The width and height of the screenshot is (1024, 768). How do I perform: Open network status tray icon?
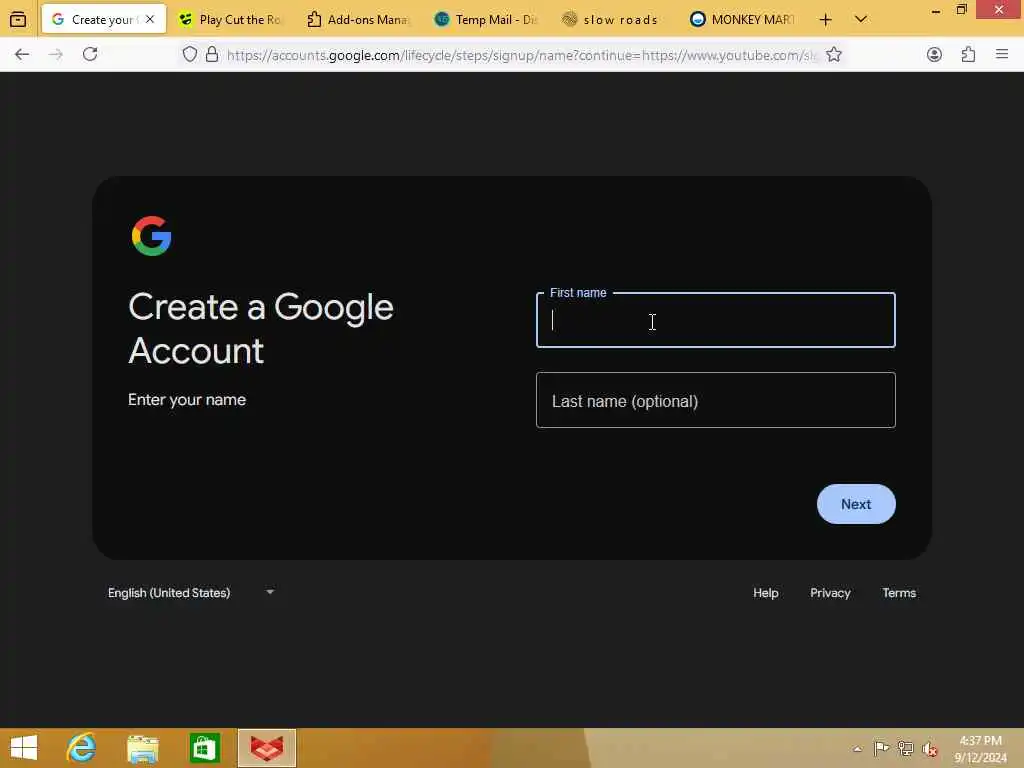[905, 748]
